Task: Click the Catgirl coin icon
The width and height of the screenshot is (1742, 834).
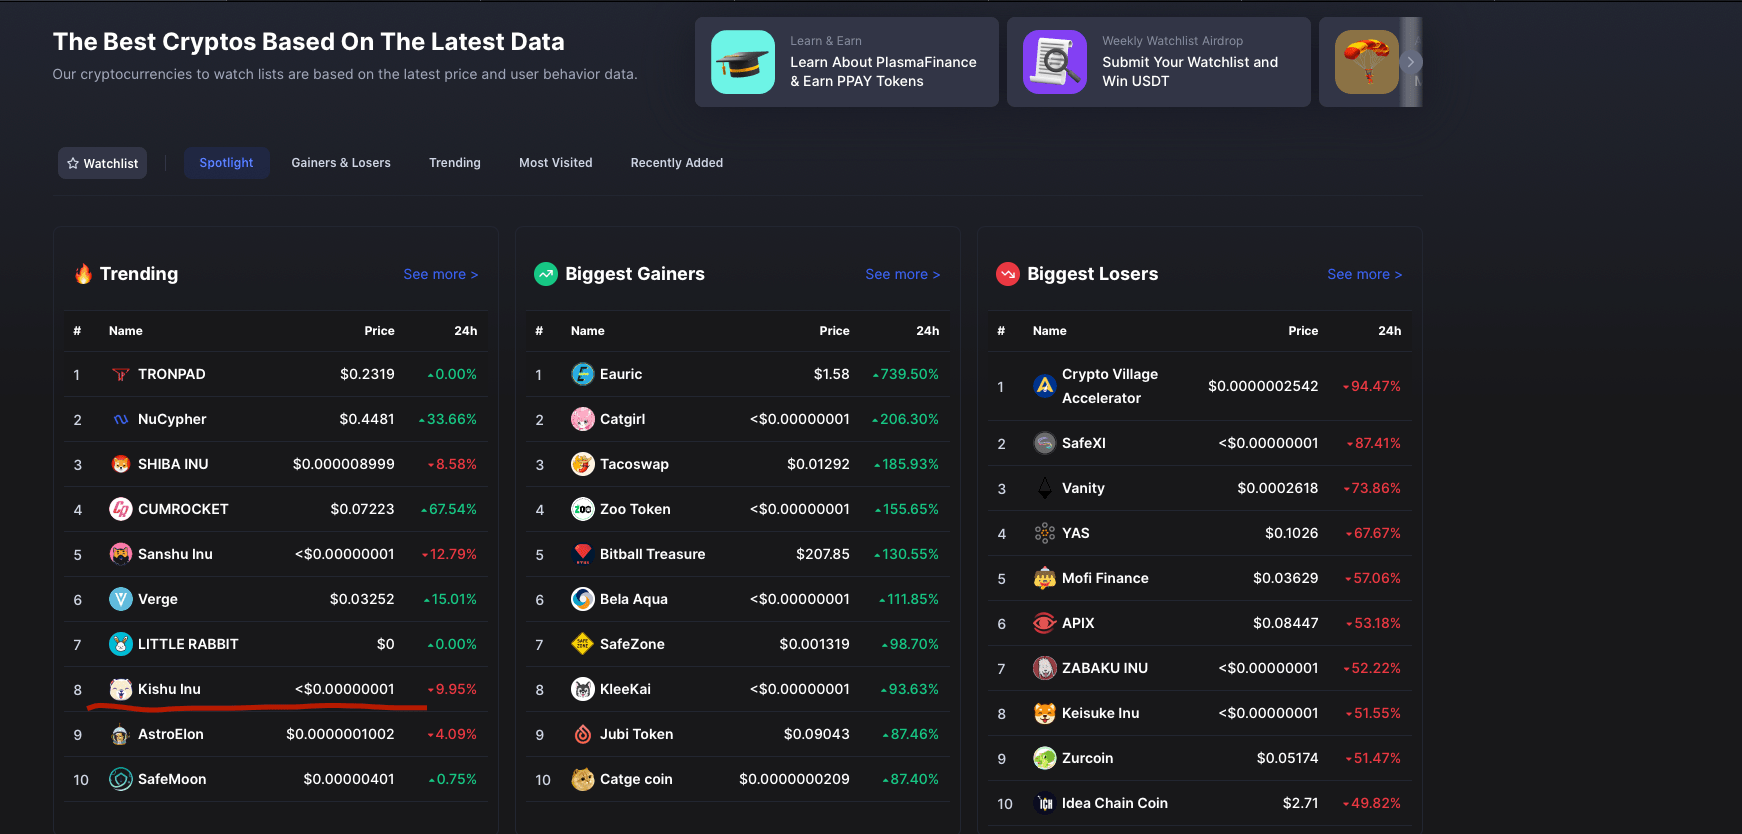Action: (583, 419)
